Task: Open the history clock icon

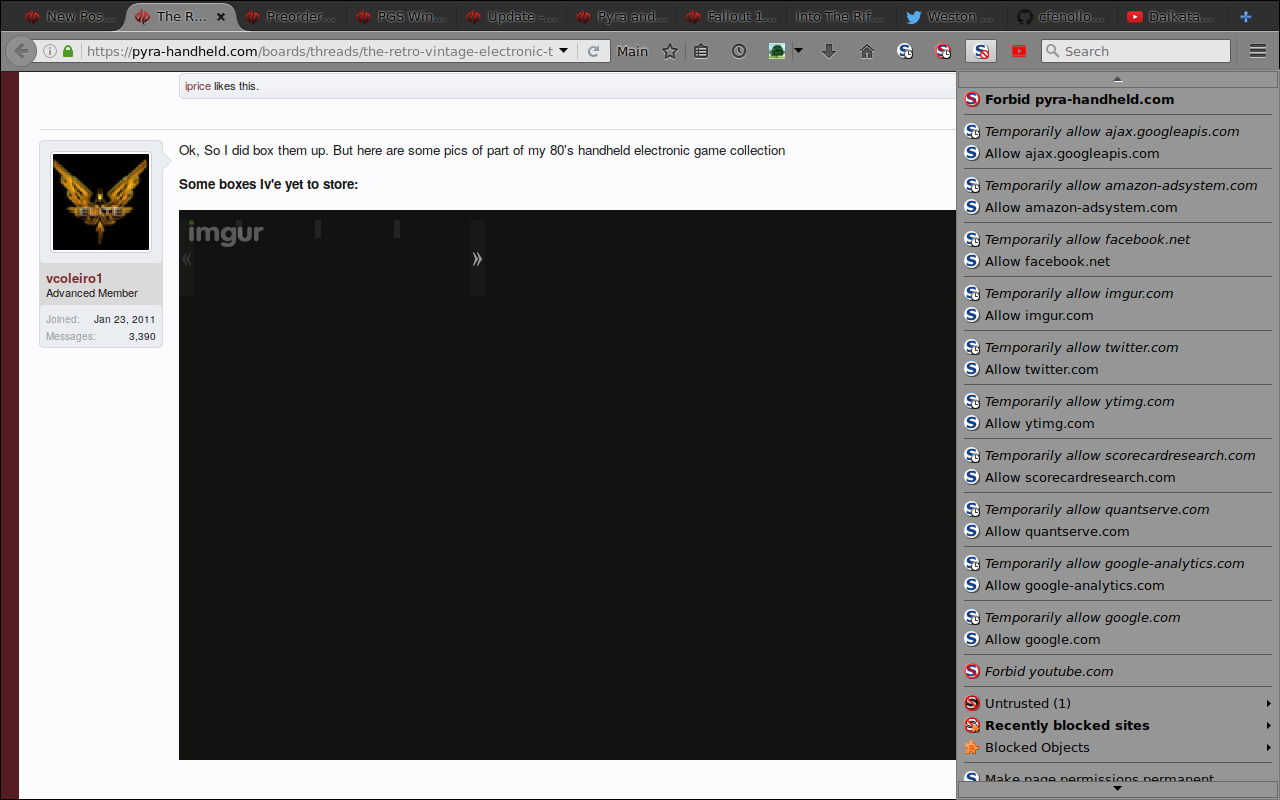Action: (x=738, y=51)
